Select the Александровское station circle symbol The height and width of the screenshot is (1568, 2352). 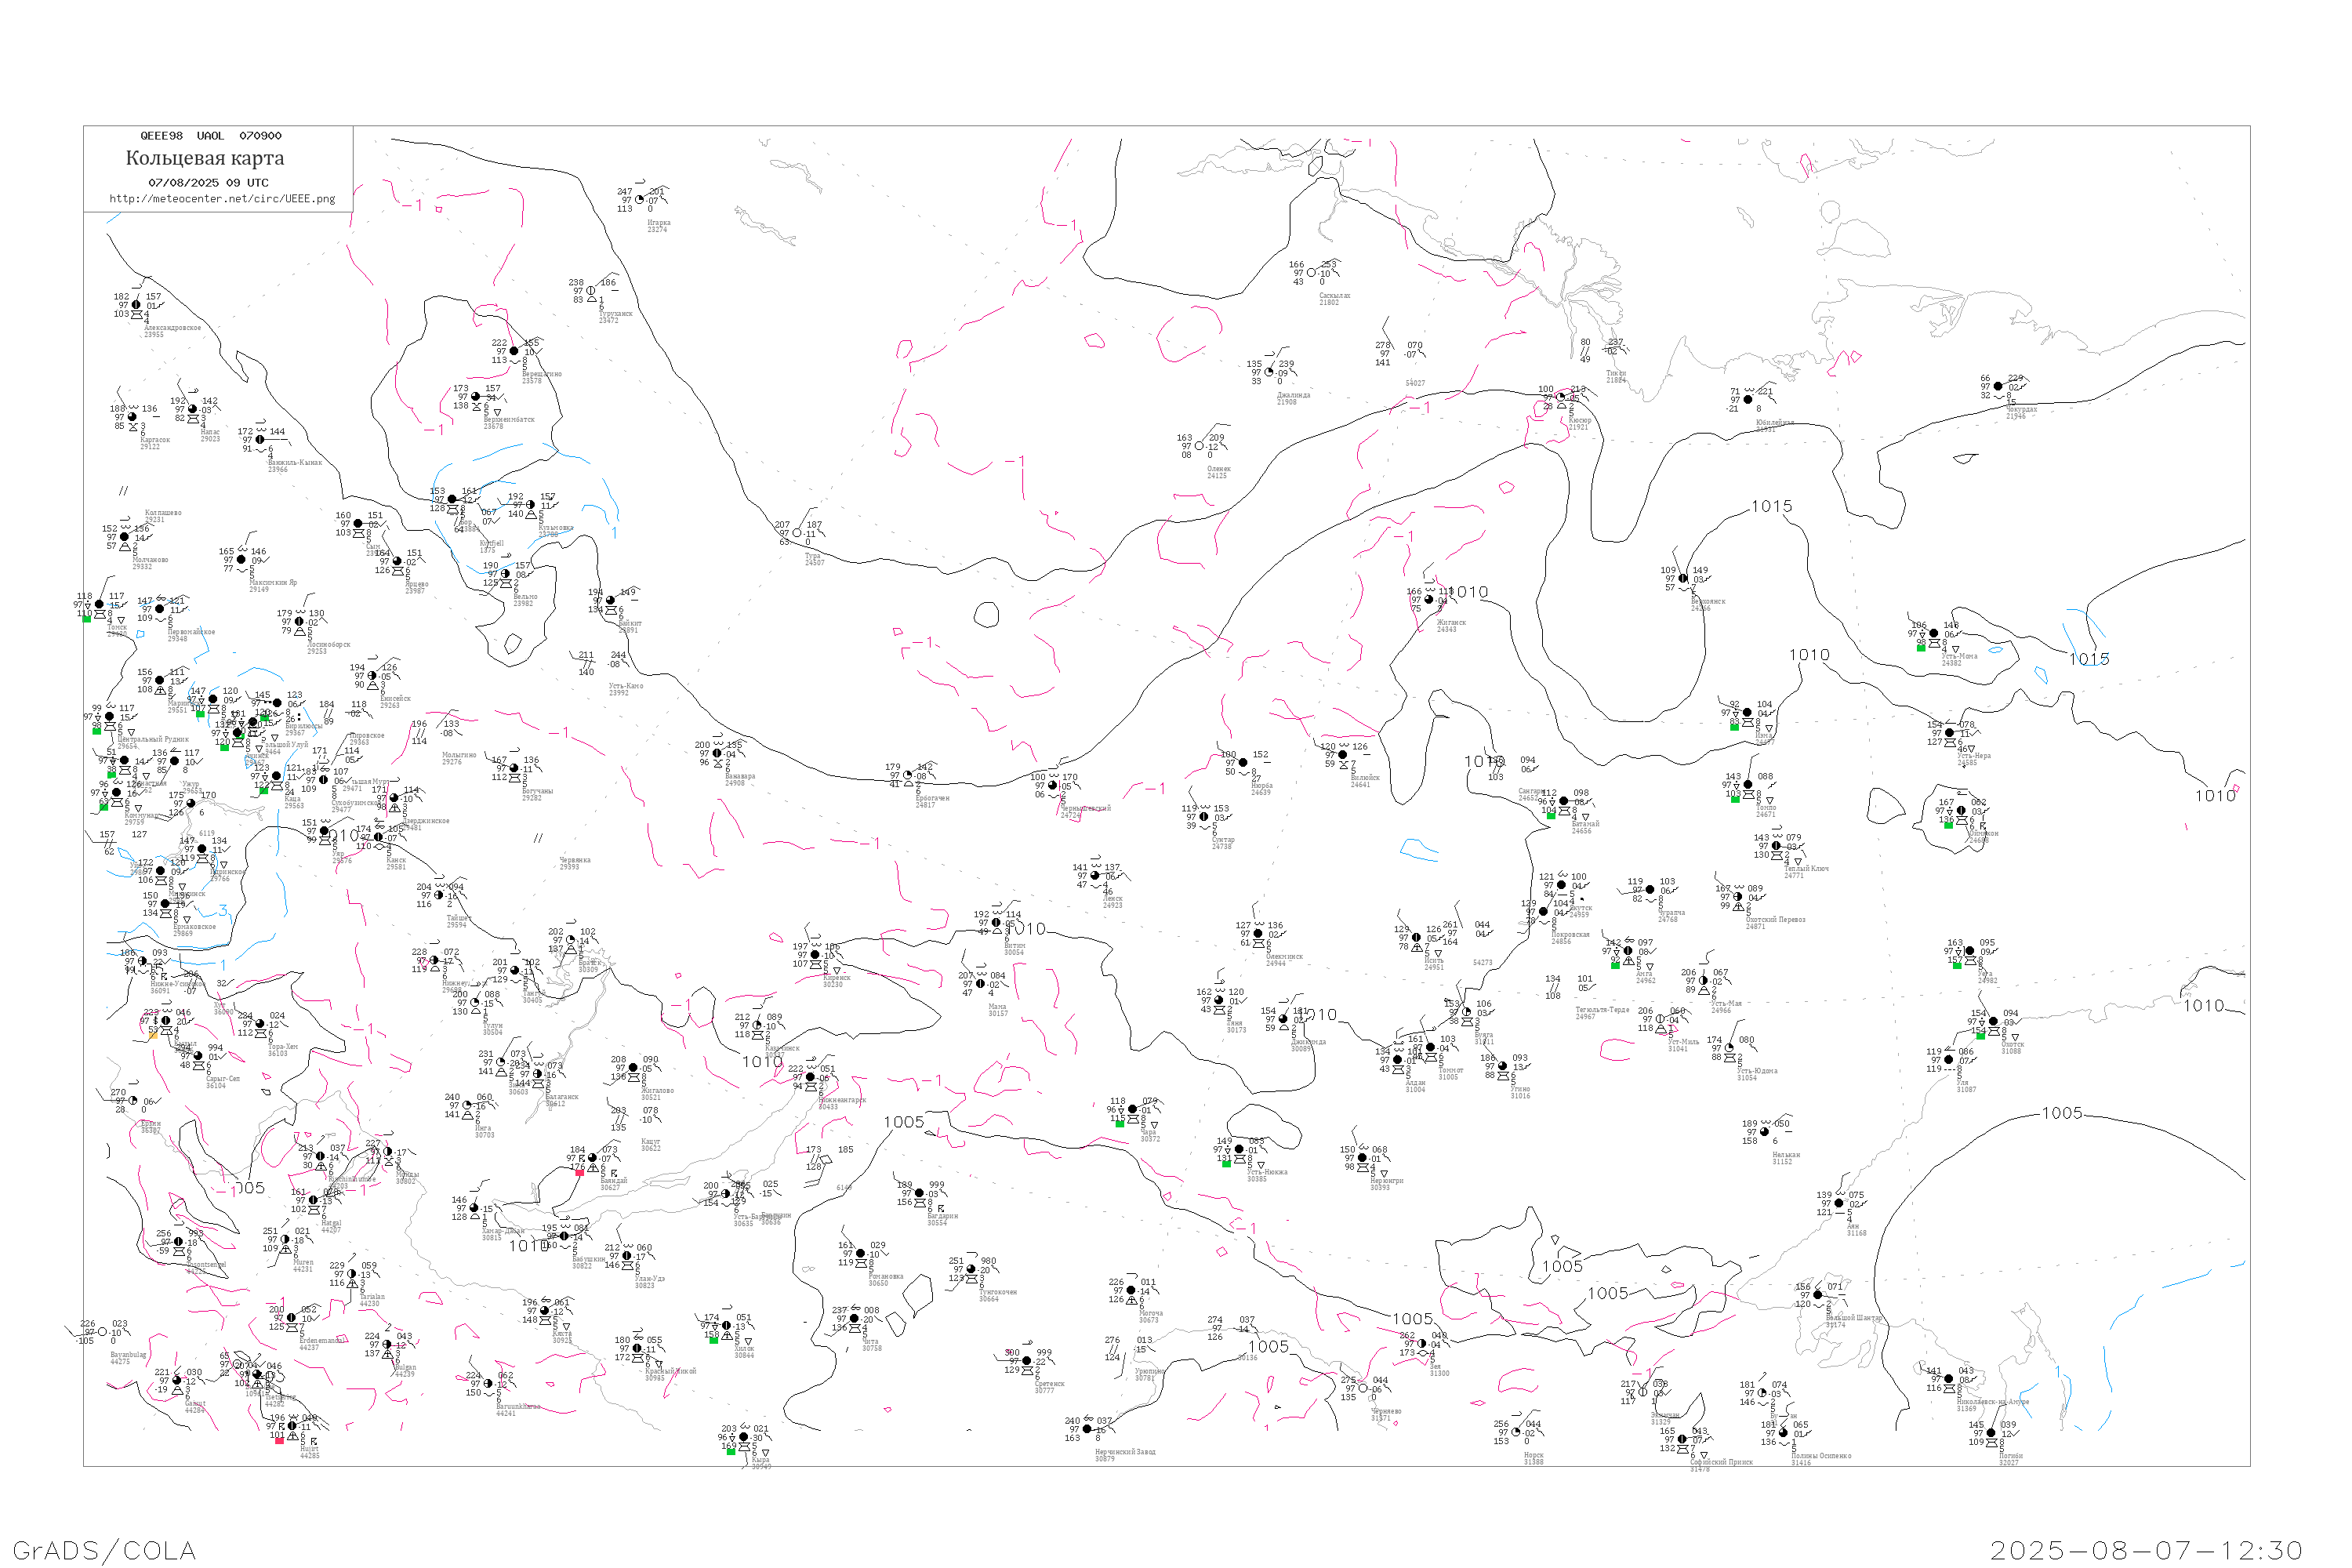(x=137, y=305)
